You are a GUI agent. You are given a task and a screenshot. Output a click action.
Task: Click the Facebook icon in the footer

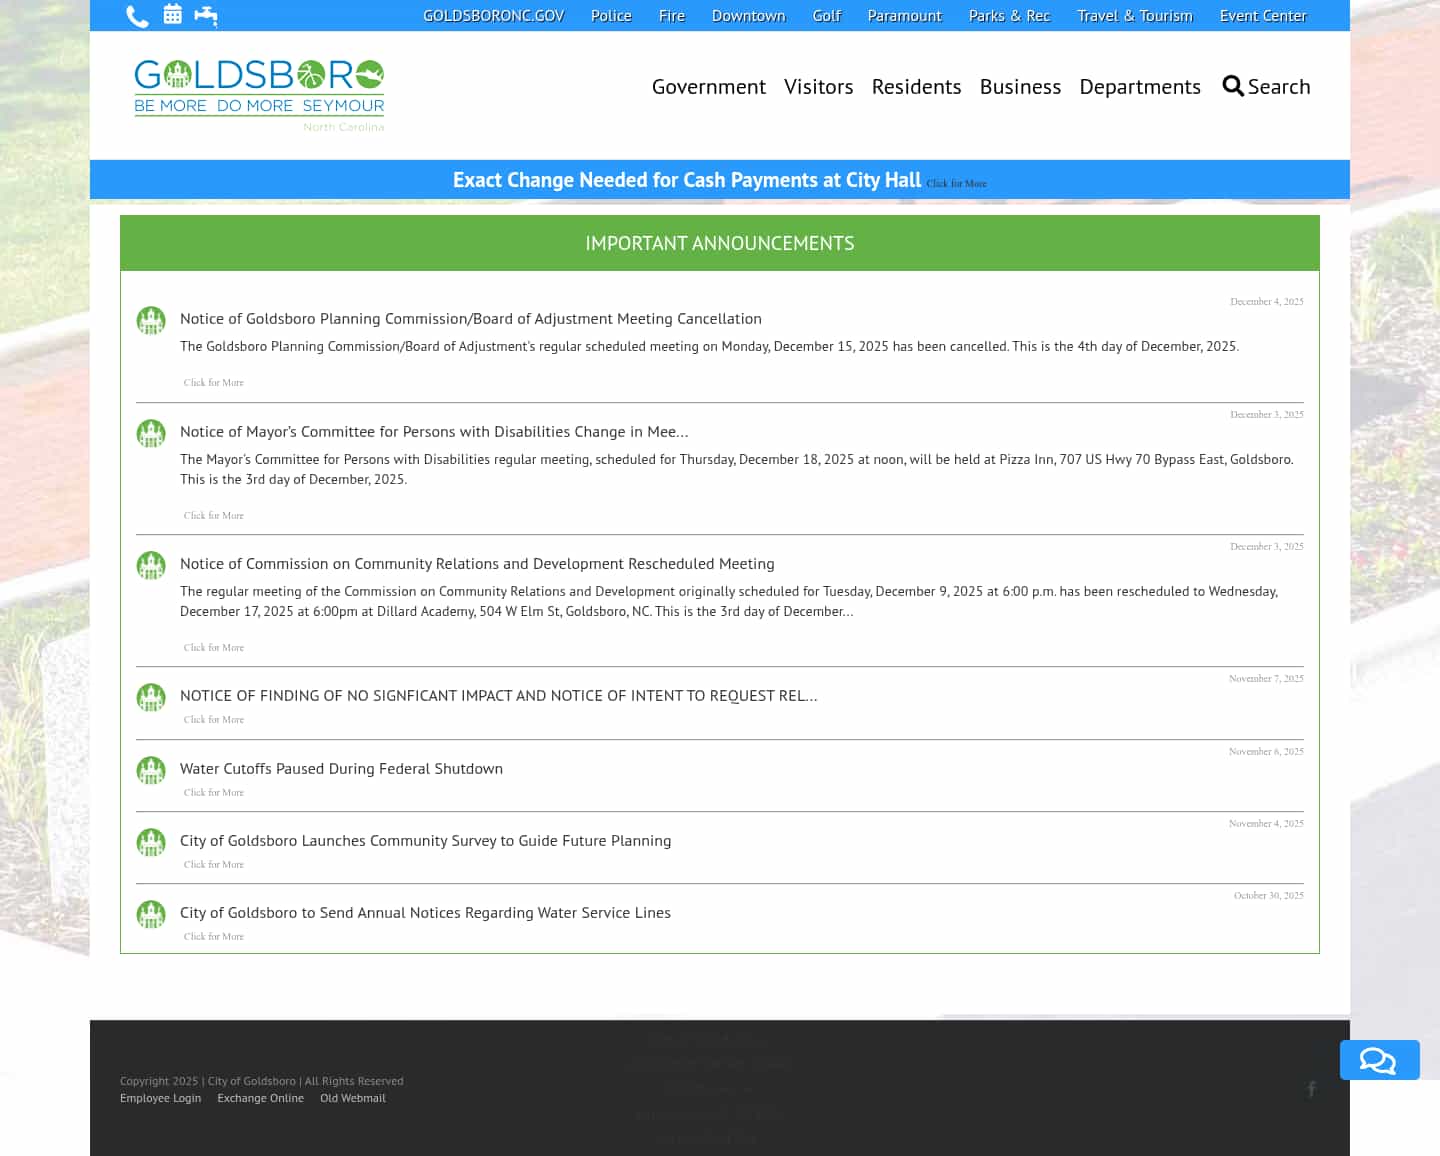(x=1312, y=1089)
